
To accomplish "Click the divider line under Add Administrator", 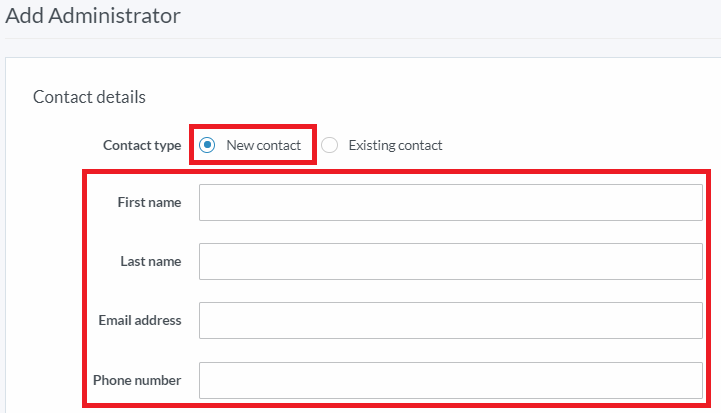I will click(x=363, y=39).
